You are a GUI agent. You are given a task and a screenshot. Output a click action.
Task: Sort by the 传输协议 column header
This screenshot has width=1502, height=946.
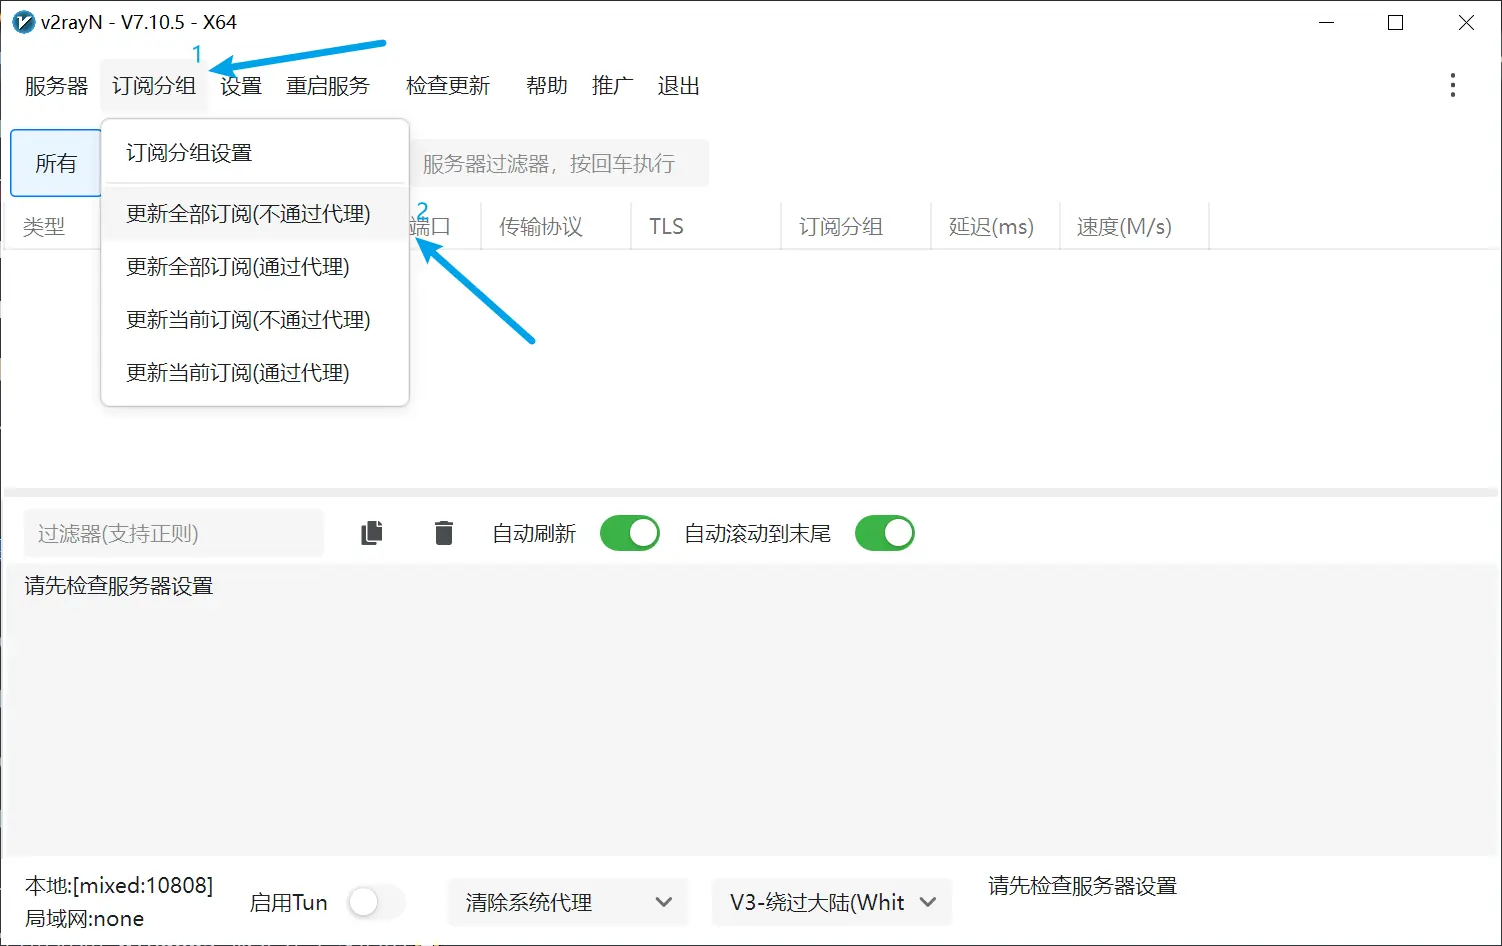point(555,226)
